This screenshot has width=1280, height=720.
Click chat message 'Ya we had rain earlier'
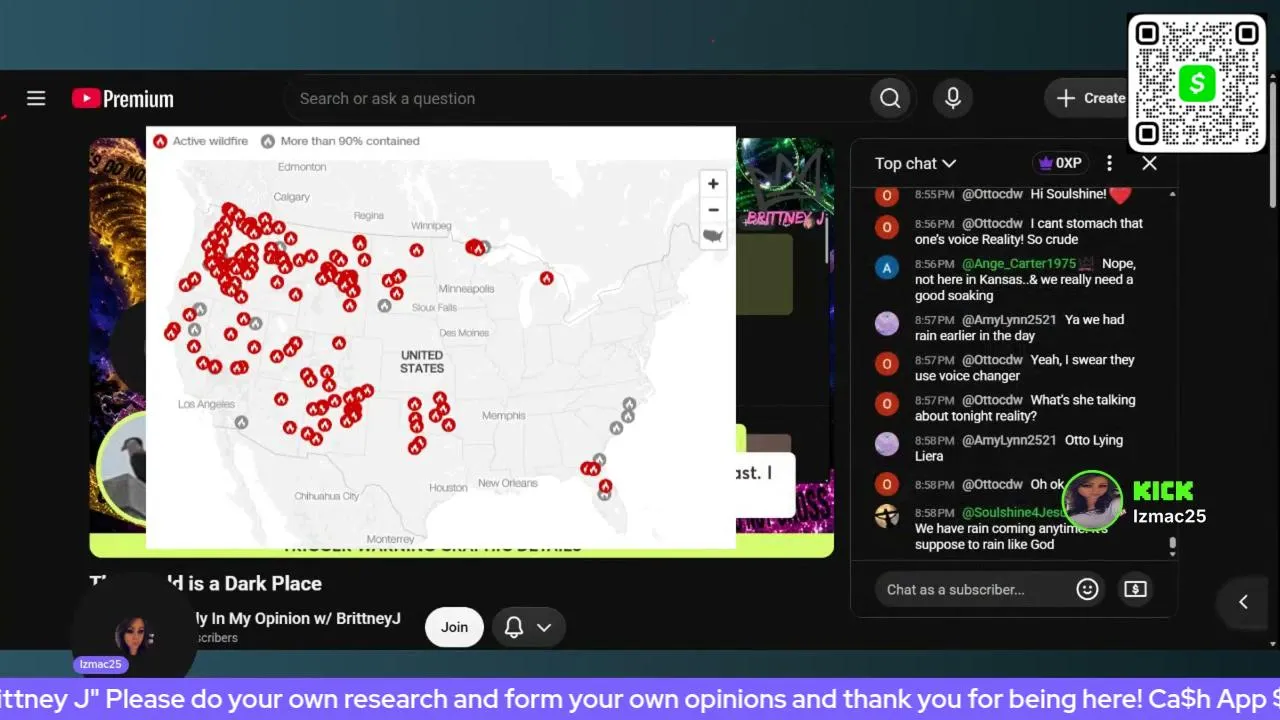coord(1020,327)
